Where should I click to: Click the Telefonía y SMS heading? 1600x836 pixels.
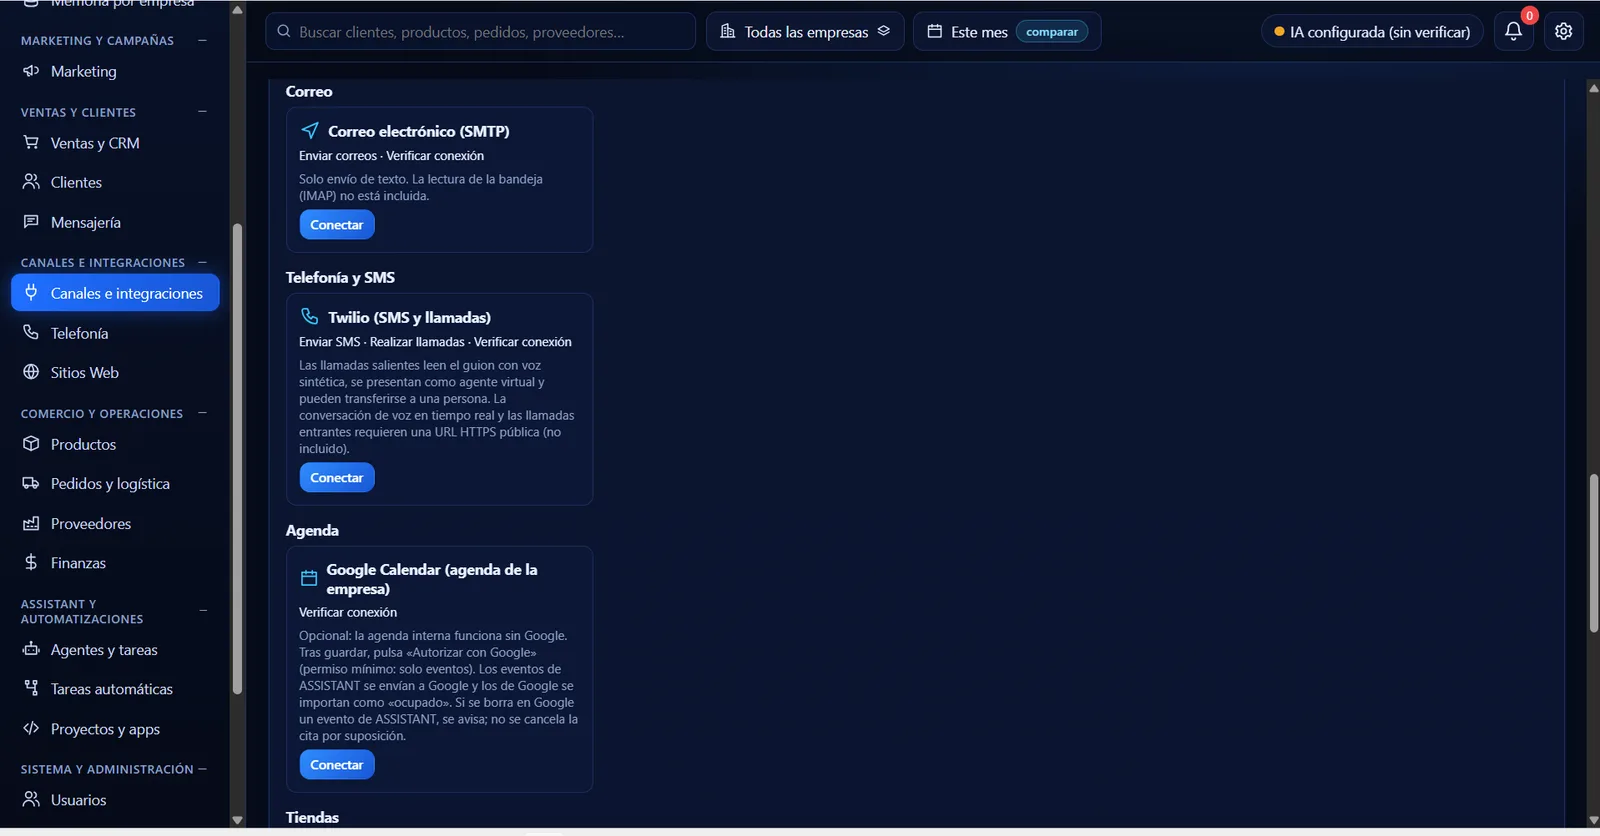[x=340, y=278]
